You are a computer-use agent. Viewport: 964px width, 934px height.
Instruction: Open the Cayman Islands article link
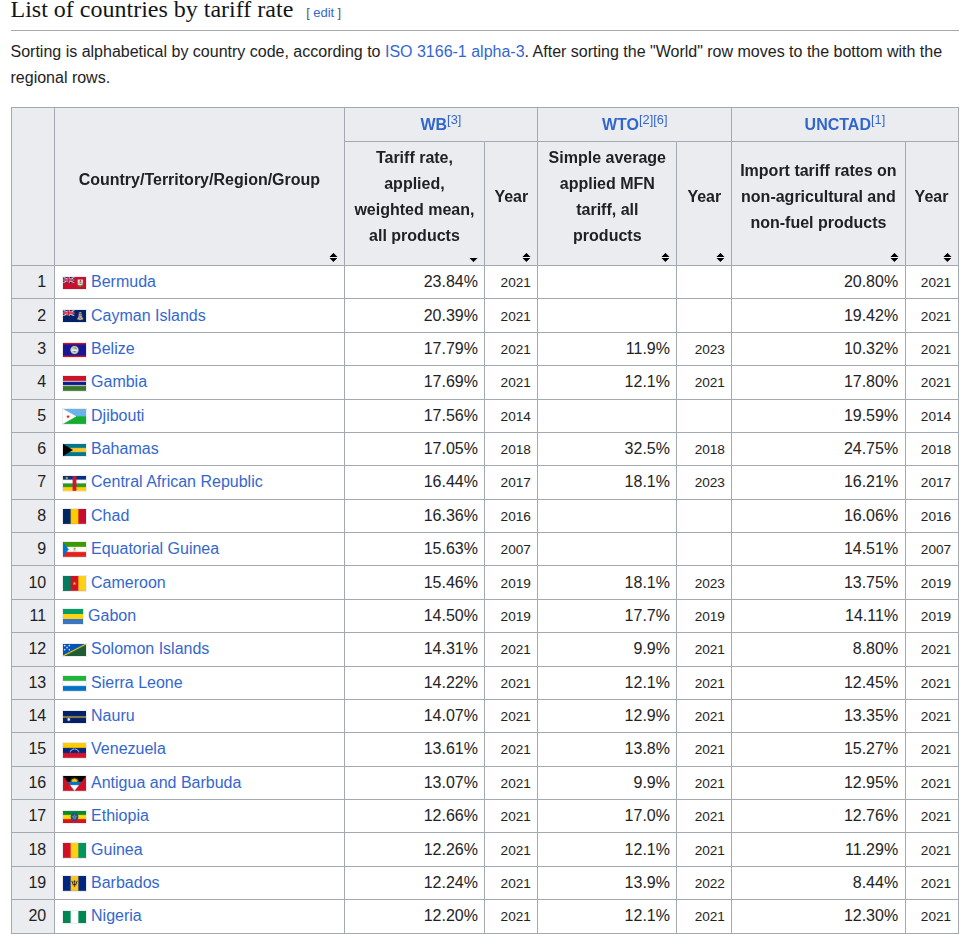(148, 315)
